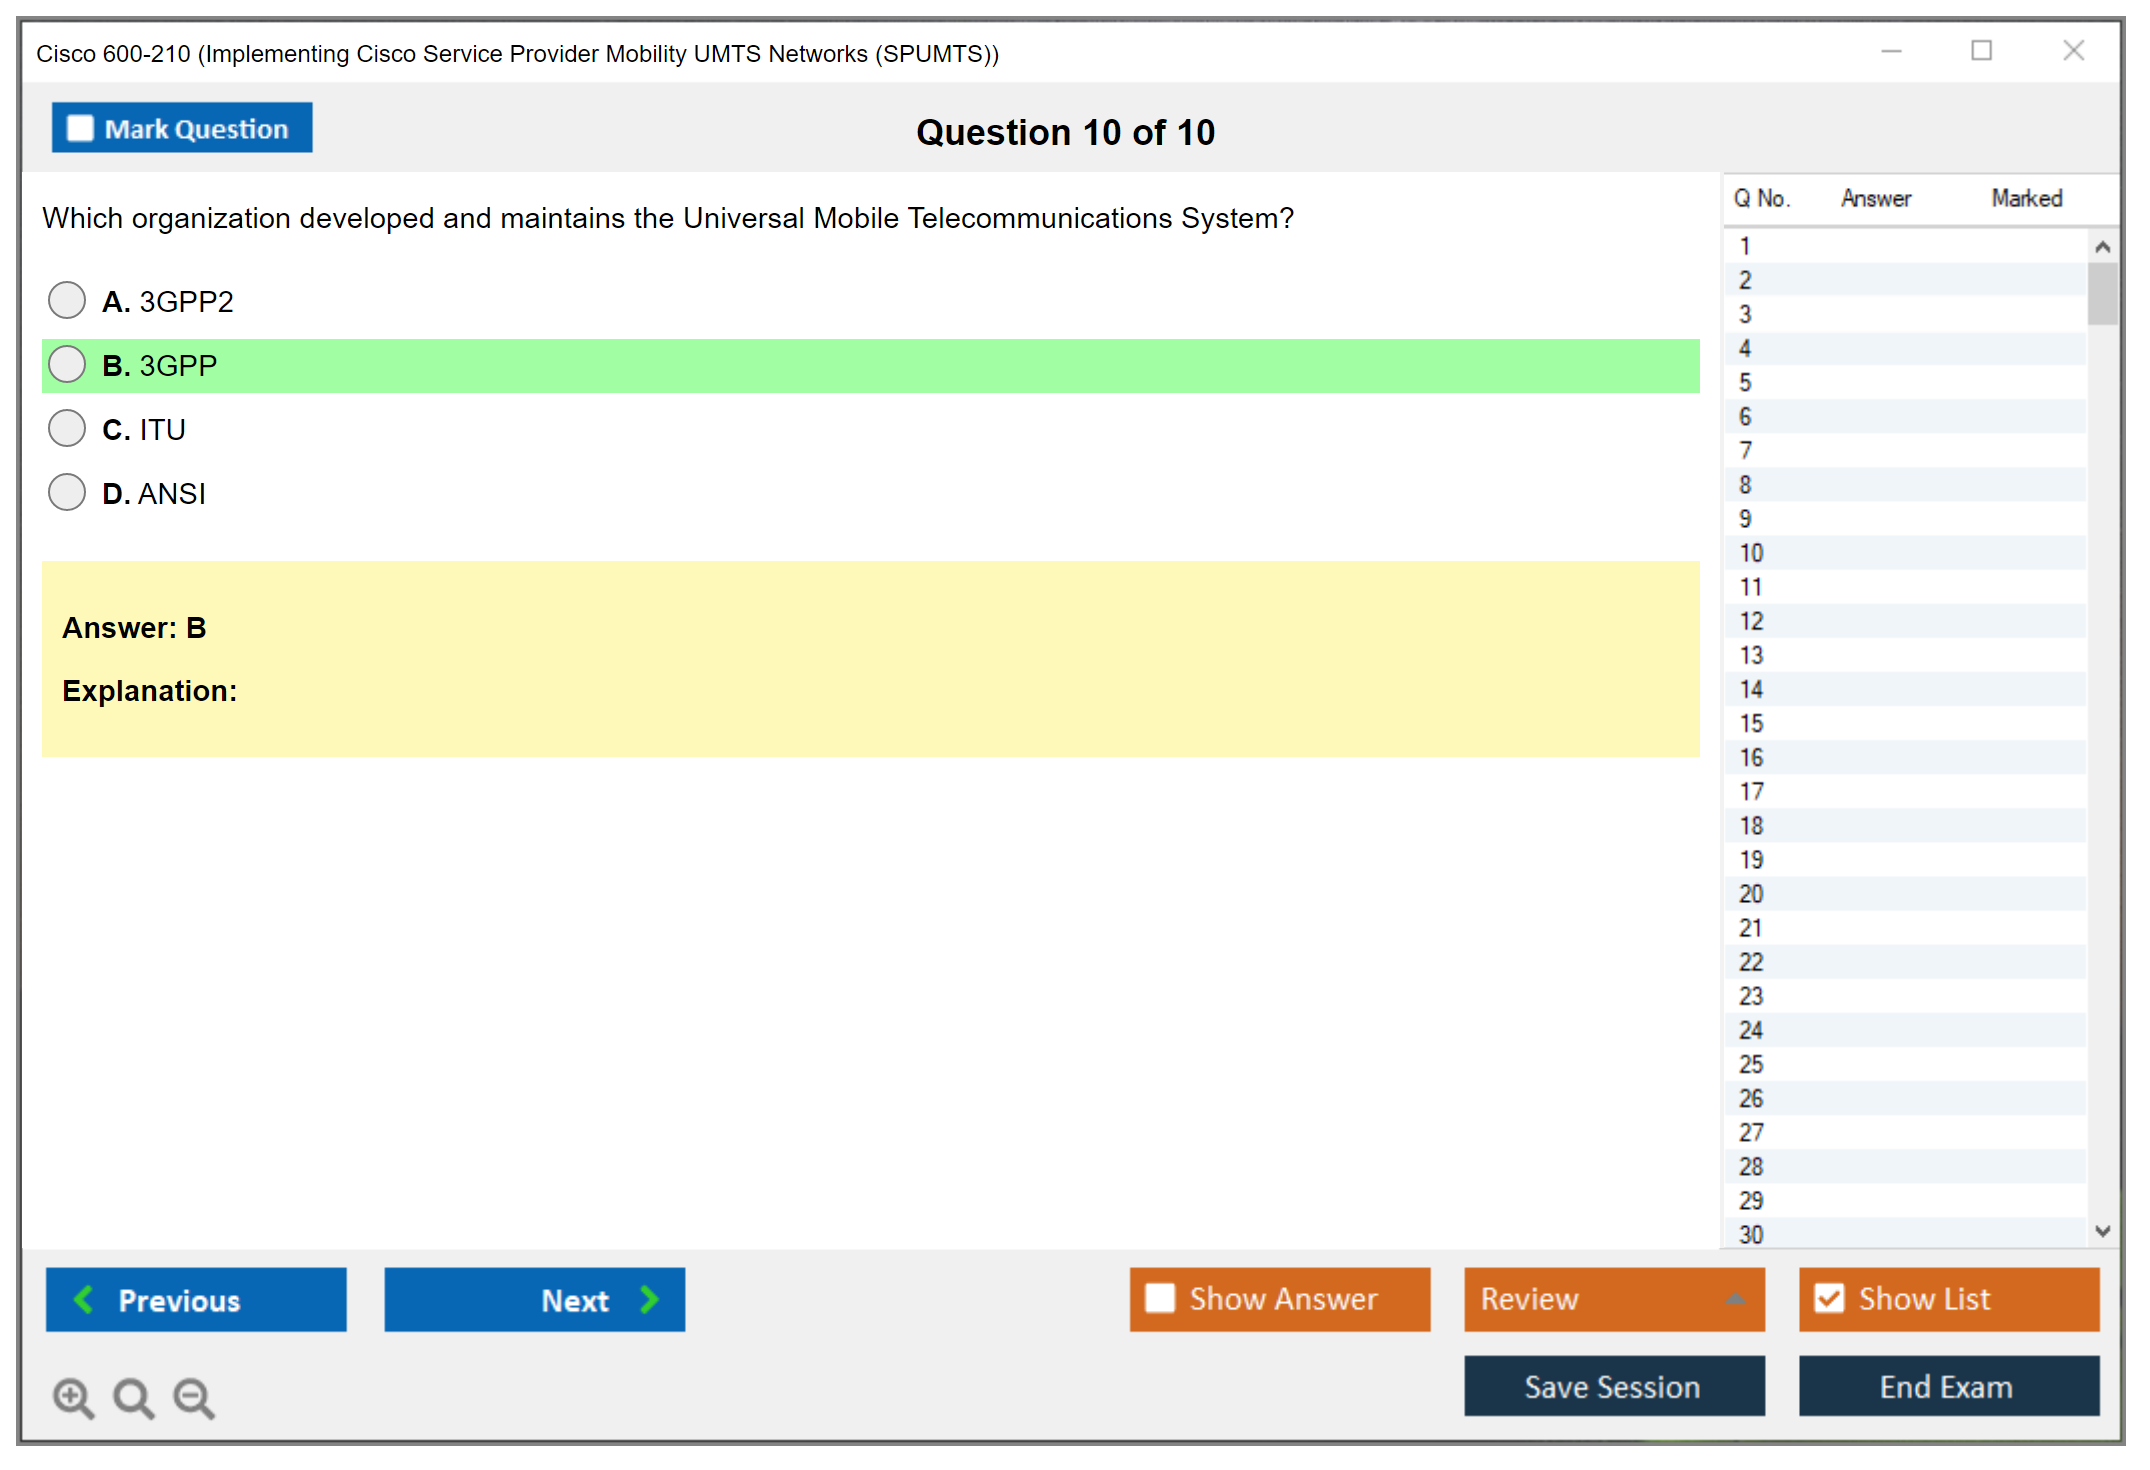
Task: Toggle the Mark Question checkbox
Action: pos(80,129)
